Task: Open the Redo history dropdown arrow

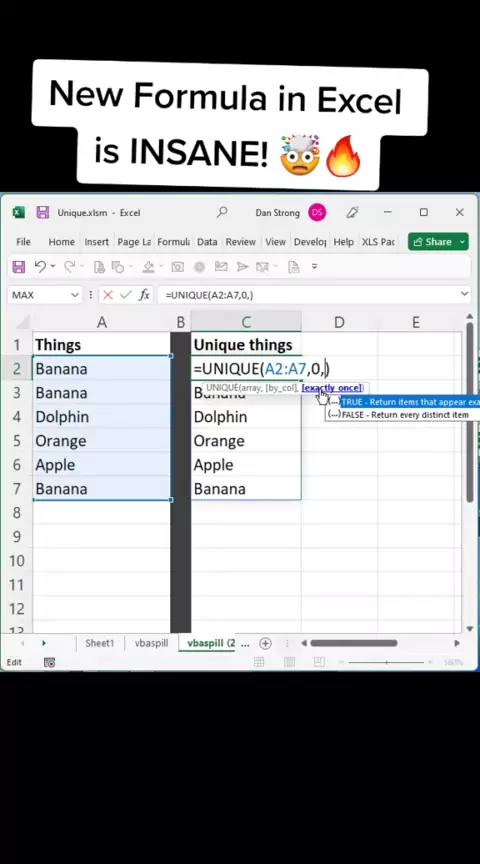Action: 82,266
